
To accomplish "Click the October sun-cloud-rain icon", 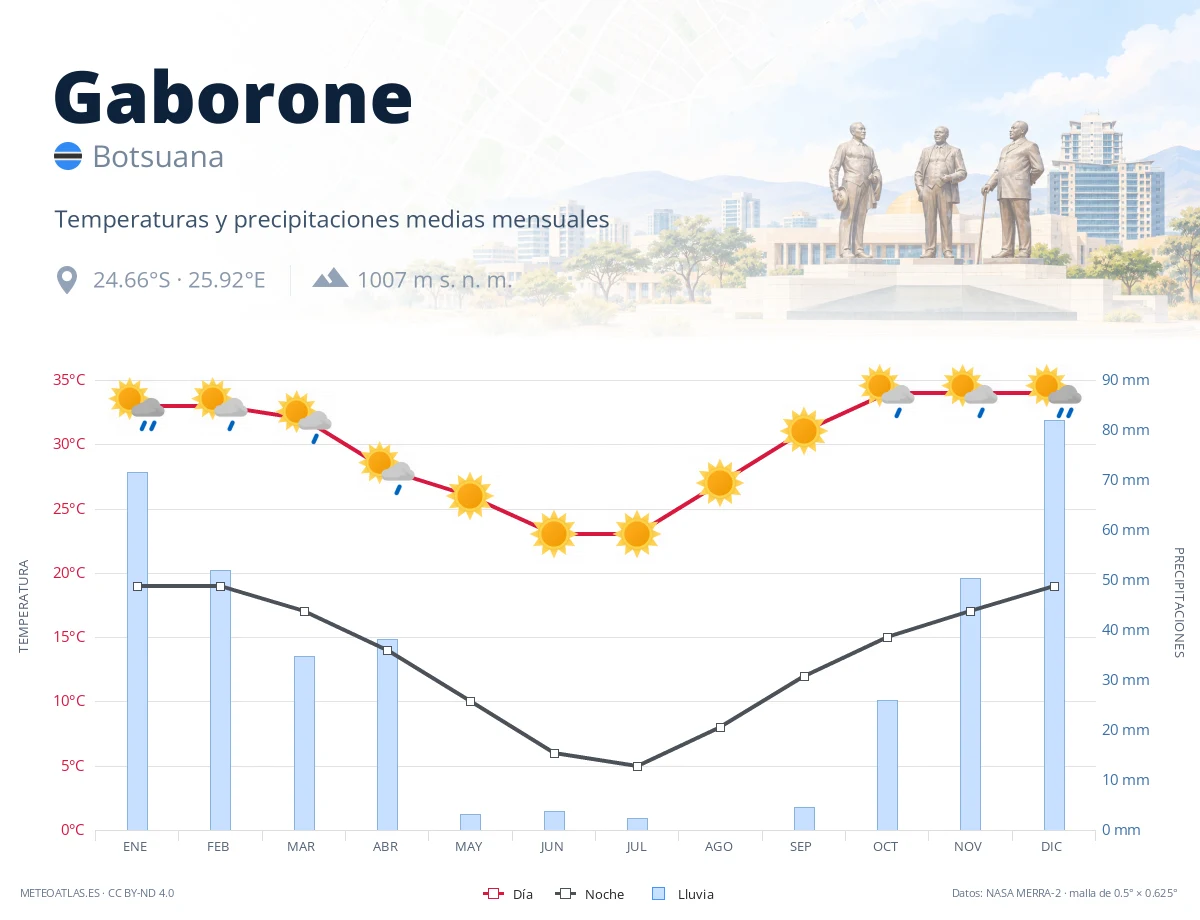I will coord(887,392).
